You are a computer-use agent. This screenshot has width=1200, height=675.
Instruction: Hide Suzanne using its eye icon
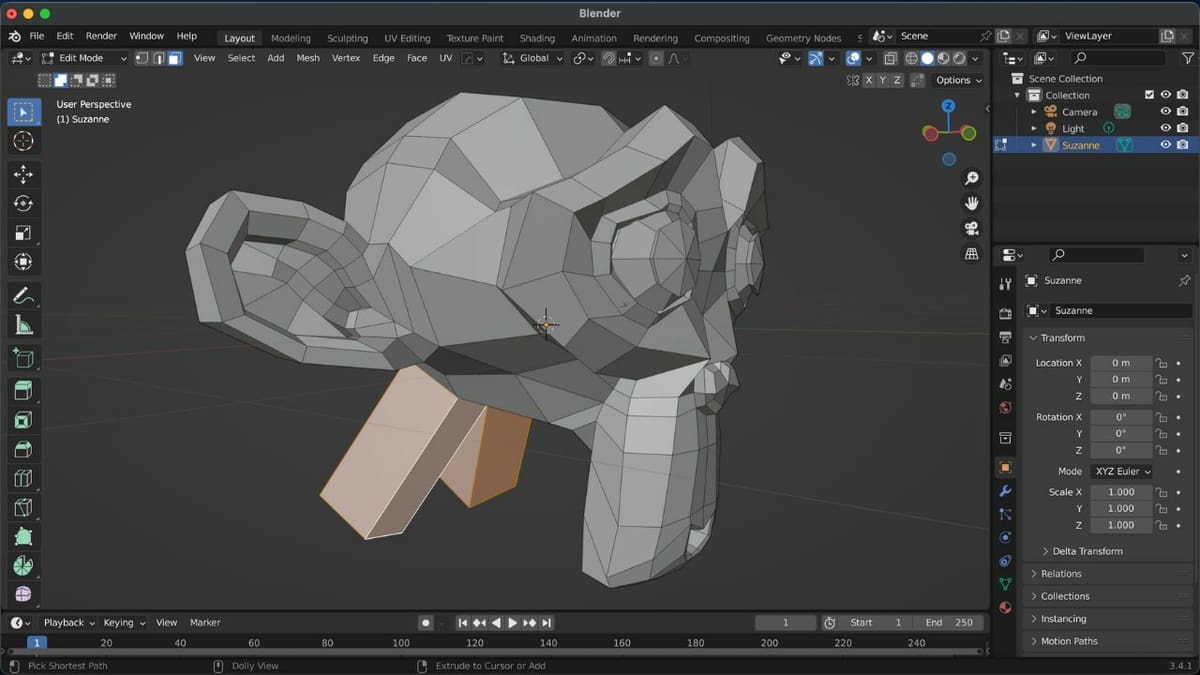point(1165,145)
